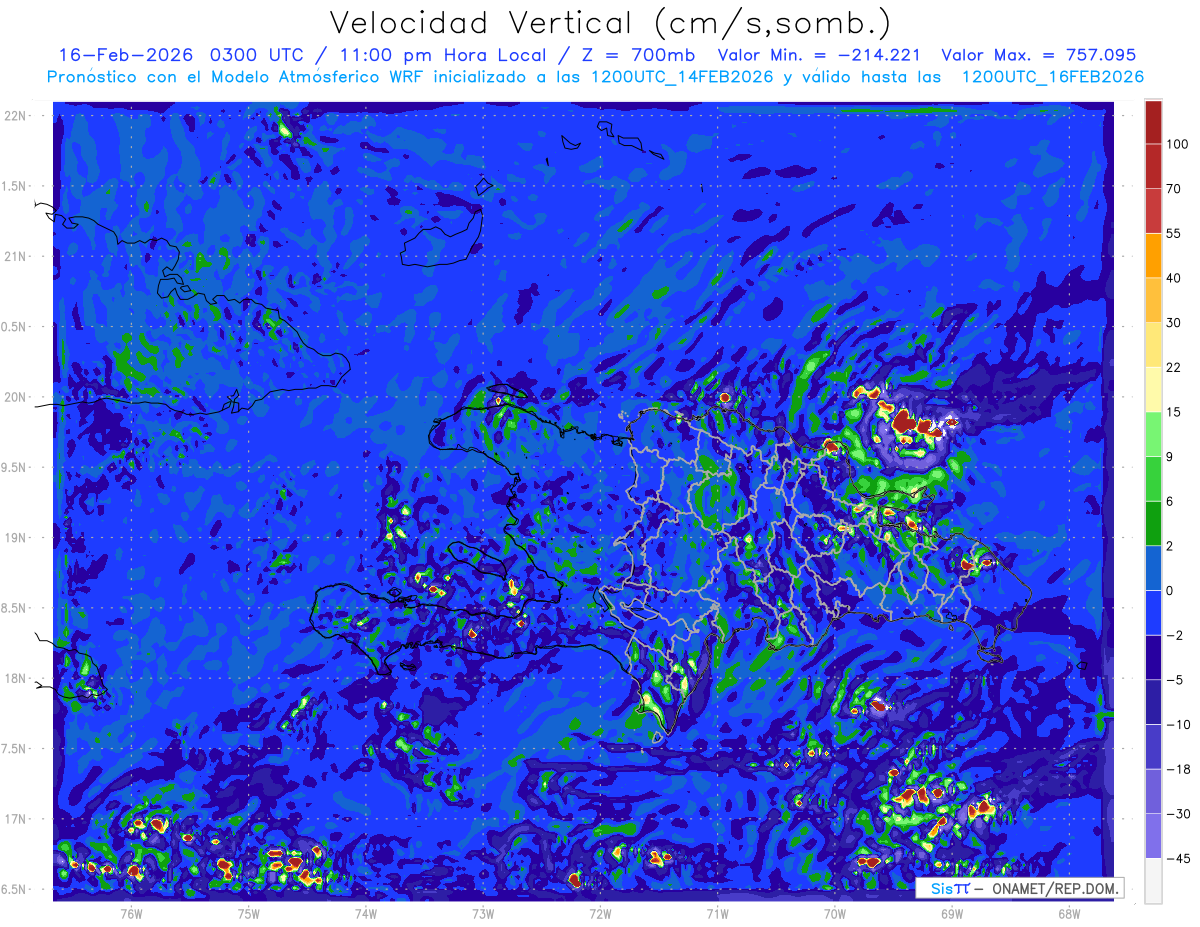Click the date text '16-Feb-2026 0300 UTC'

click(x=184, y=56)
